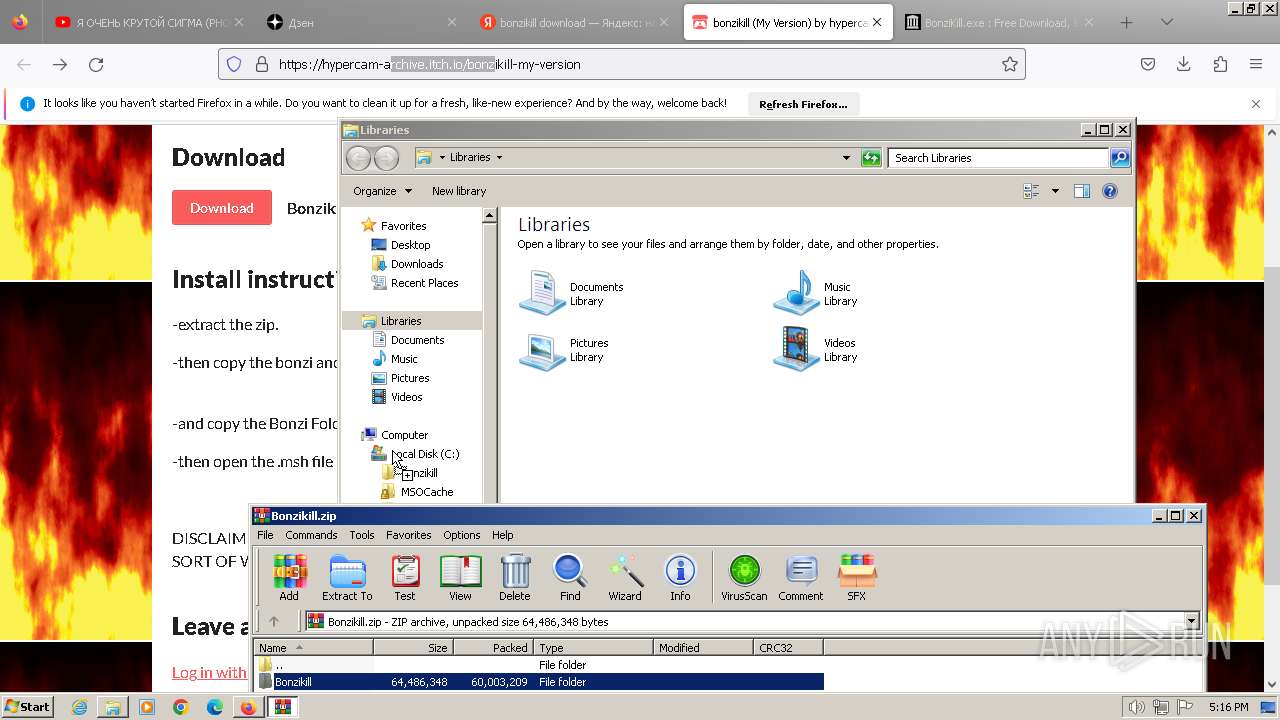The height and width of the screenshot is (720, 1280).
Task: Open Firefox extensions puzzle icon
Action: [1220, 64]
